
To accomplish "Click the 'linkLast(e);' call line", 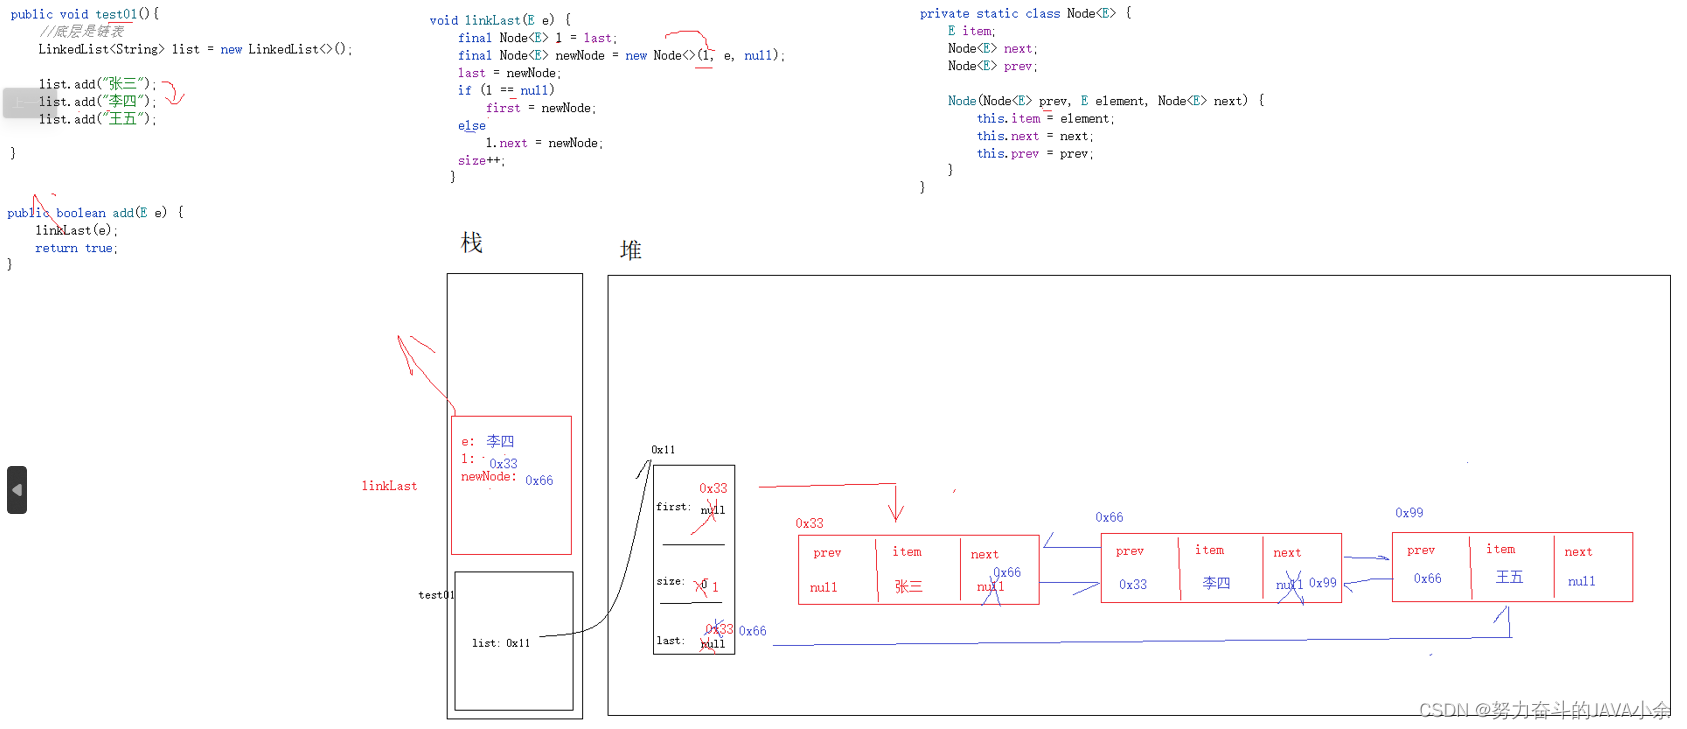I will click(76, 231).
